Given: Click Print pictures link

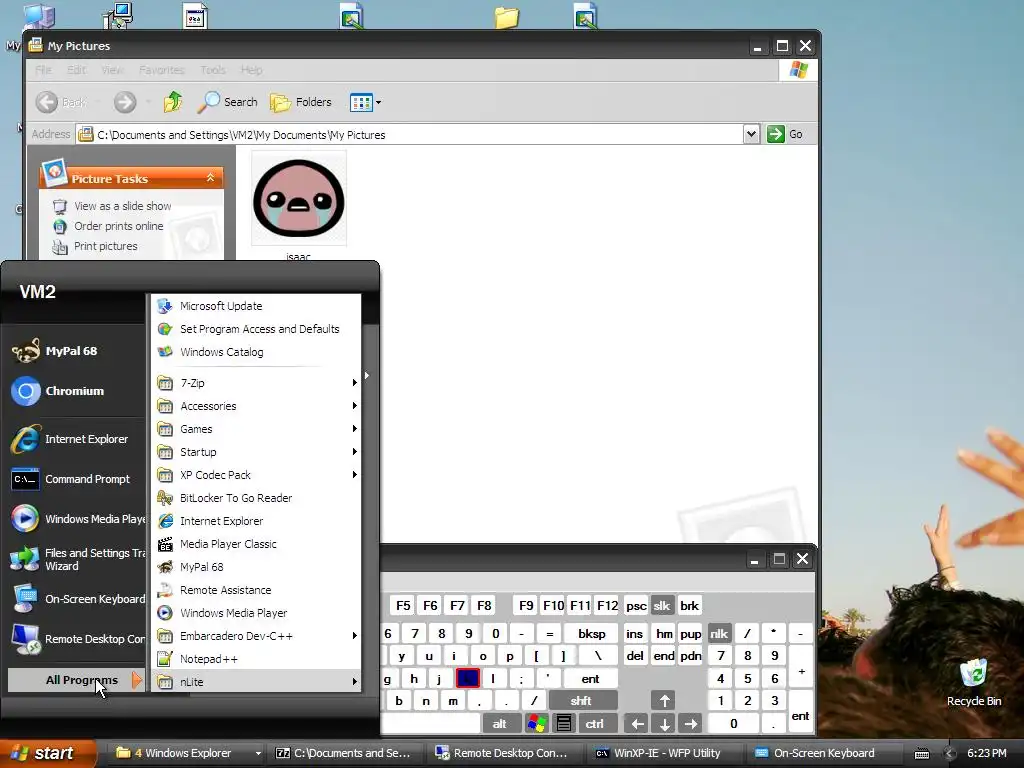Looking at the screenshot, I should pos(105,246).
